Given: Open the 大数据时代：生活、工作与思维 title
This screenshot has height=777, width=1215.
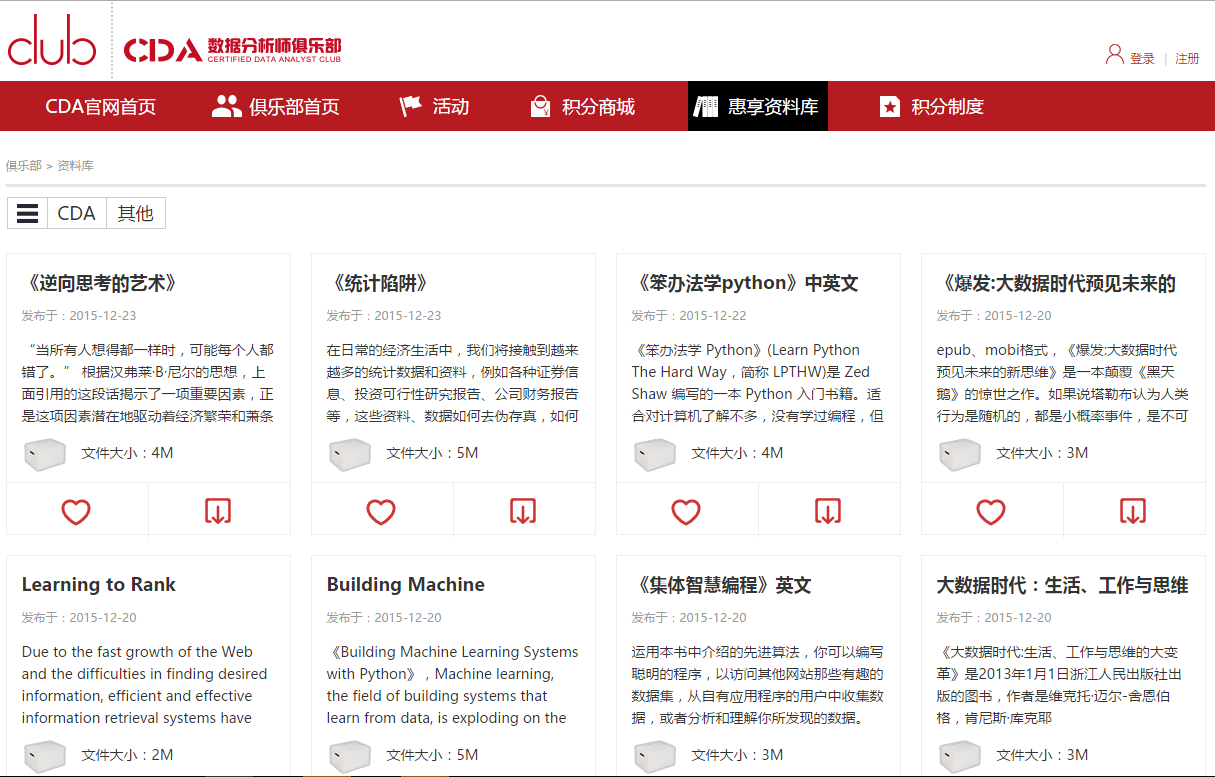Looking at the screenshot, I should pos(1062,585).
